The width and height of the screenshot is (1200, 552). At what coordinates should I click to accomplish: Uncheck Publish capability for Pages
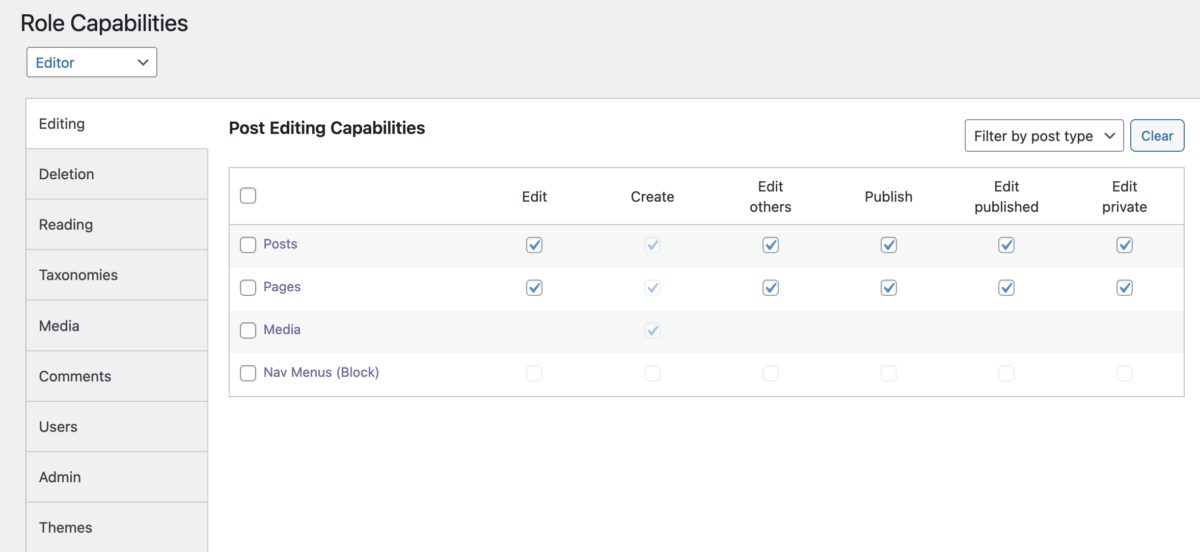(888, 288)
